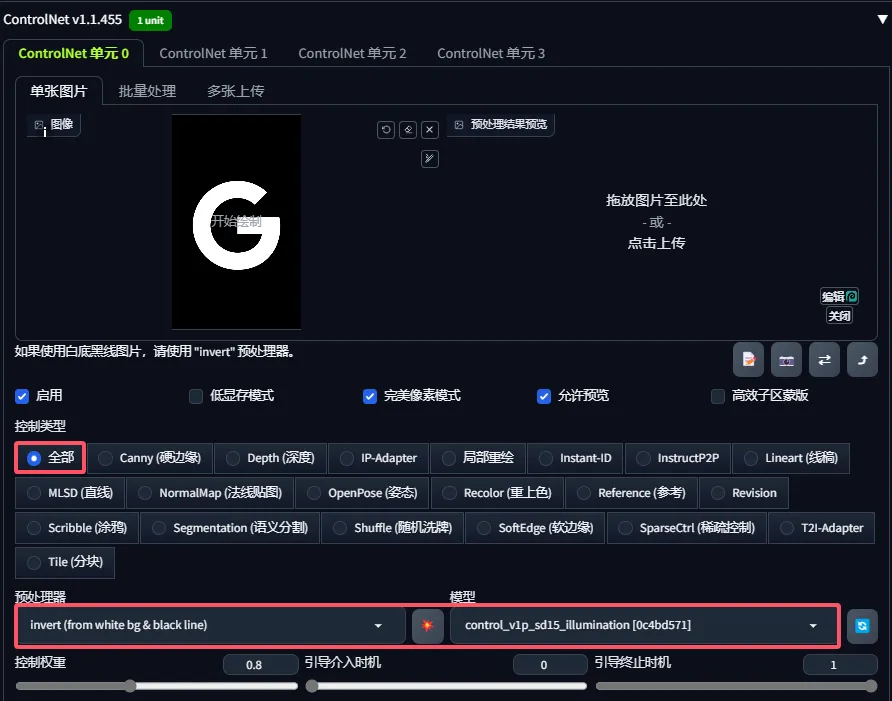Run preprocessor with the explosion icon

coord(428,626)
